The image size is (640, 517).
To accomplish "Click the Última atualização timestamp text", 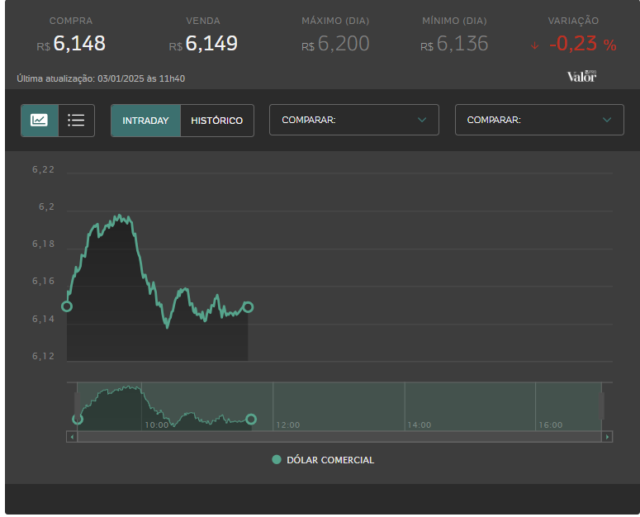I will (x=101, y=78).
